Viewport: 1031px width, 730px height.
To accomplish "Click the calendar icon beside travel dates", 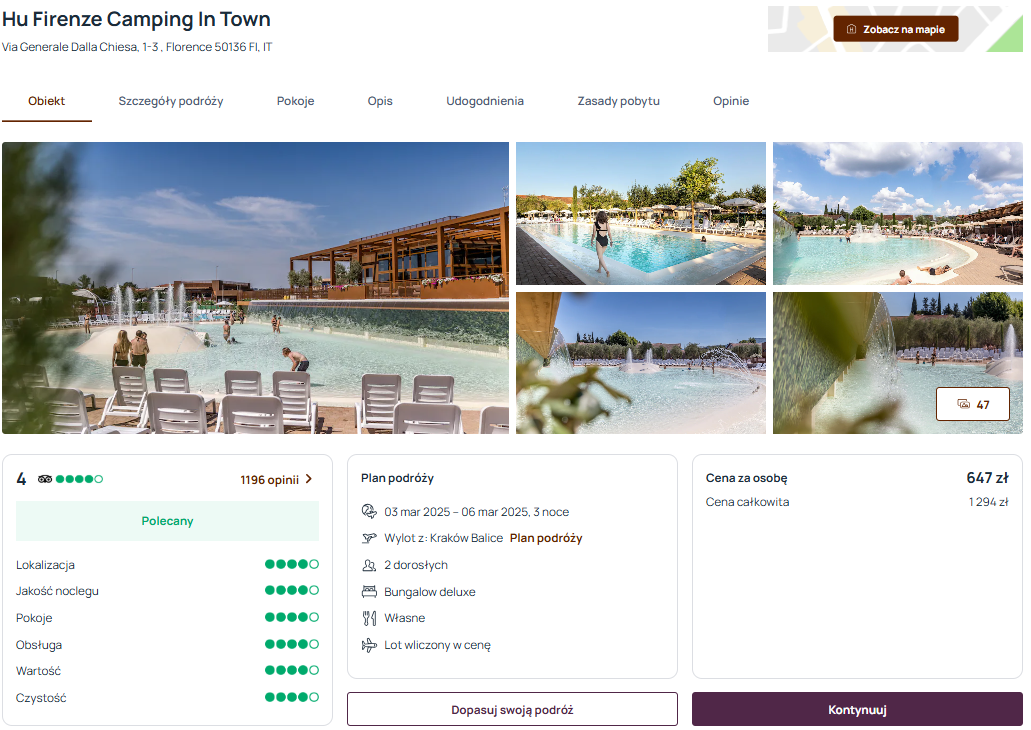I will point(369,511).
